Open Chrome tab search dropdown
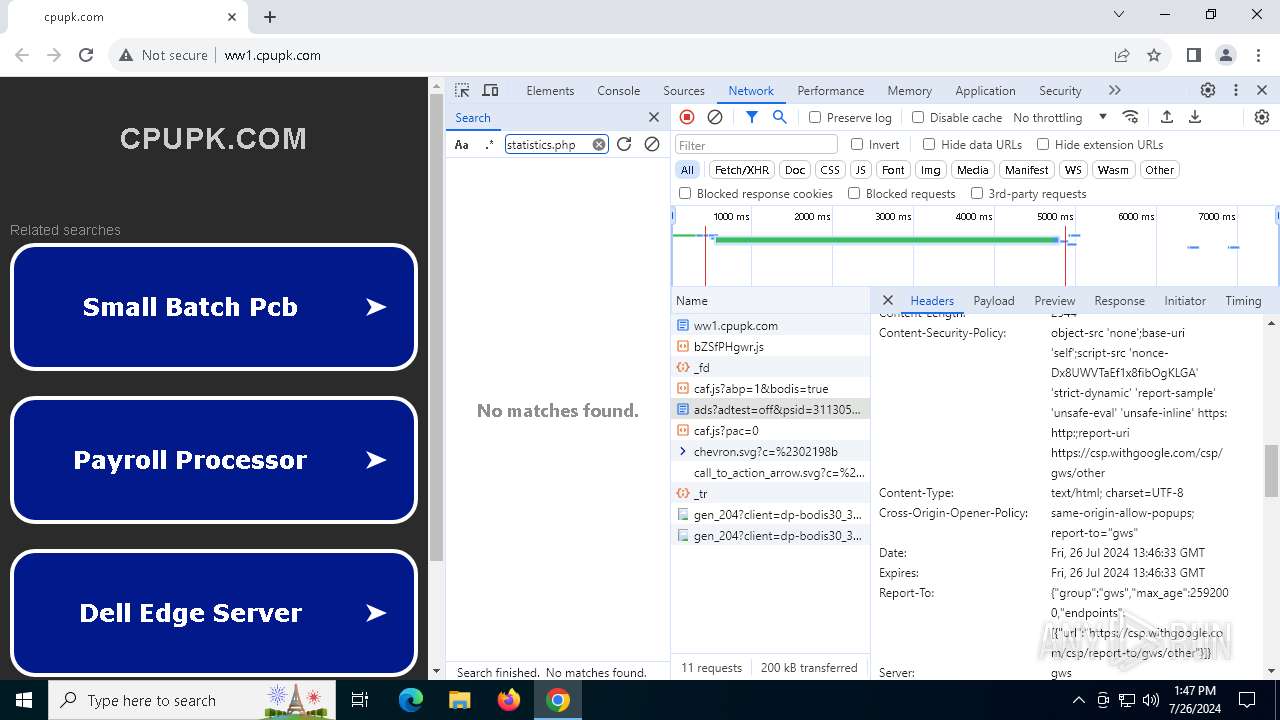The height and width of the screenshot is (720, 1280). (x=1120, y=15)
